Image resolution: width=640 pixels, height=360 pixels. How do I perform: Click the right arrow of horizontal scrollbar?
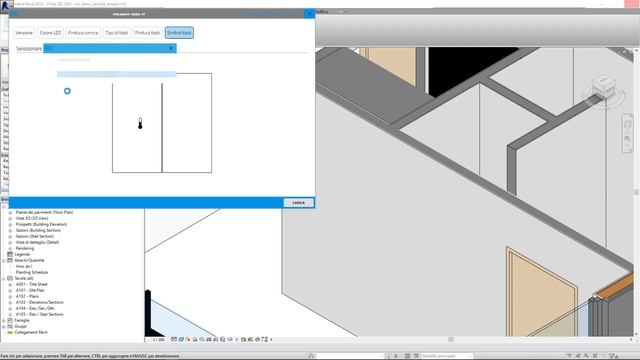pos(631,340)
